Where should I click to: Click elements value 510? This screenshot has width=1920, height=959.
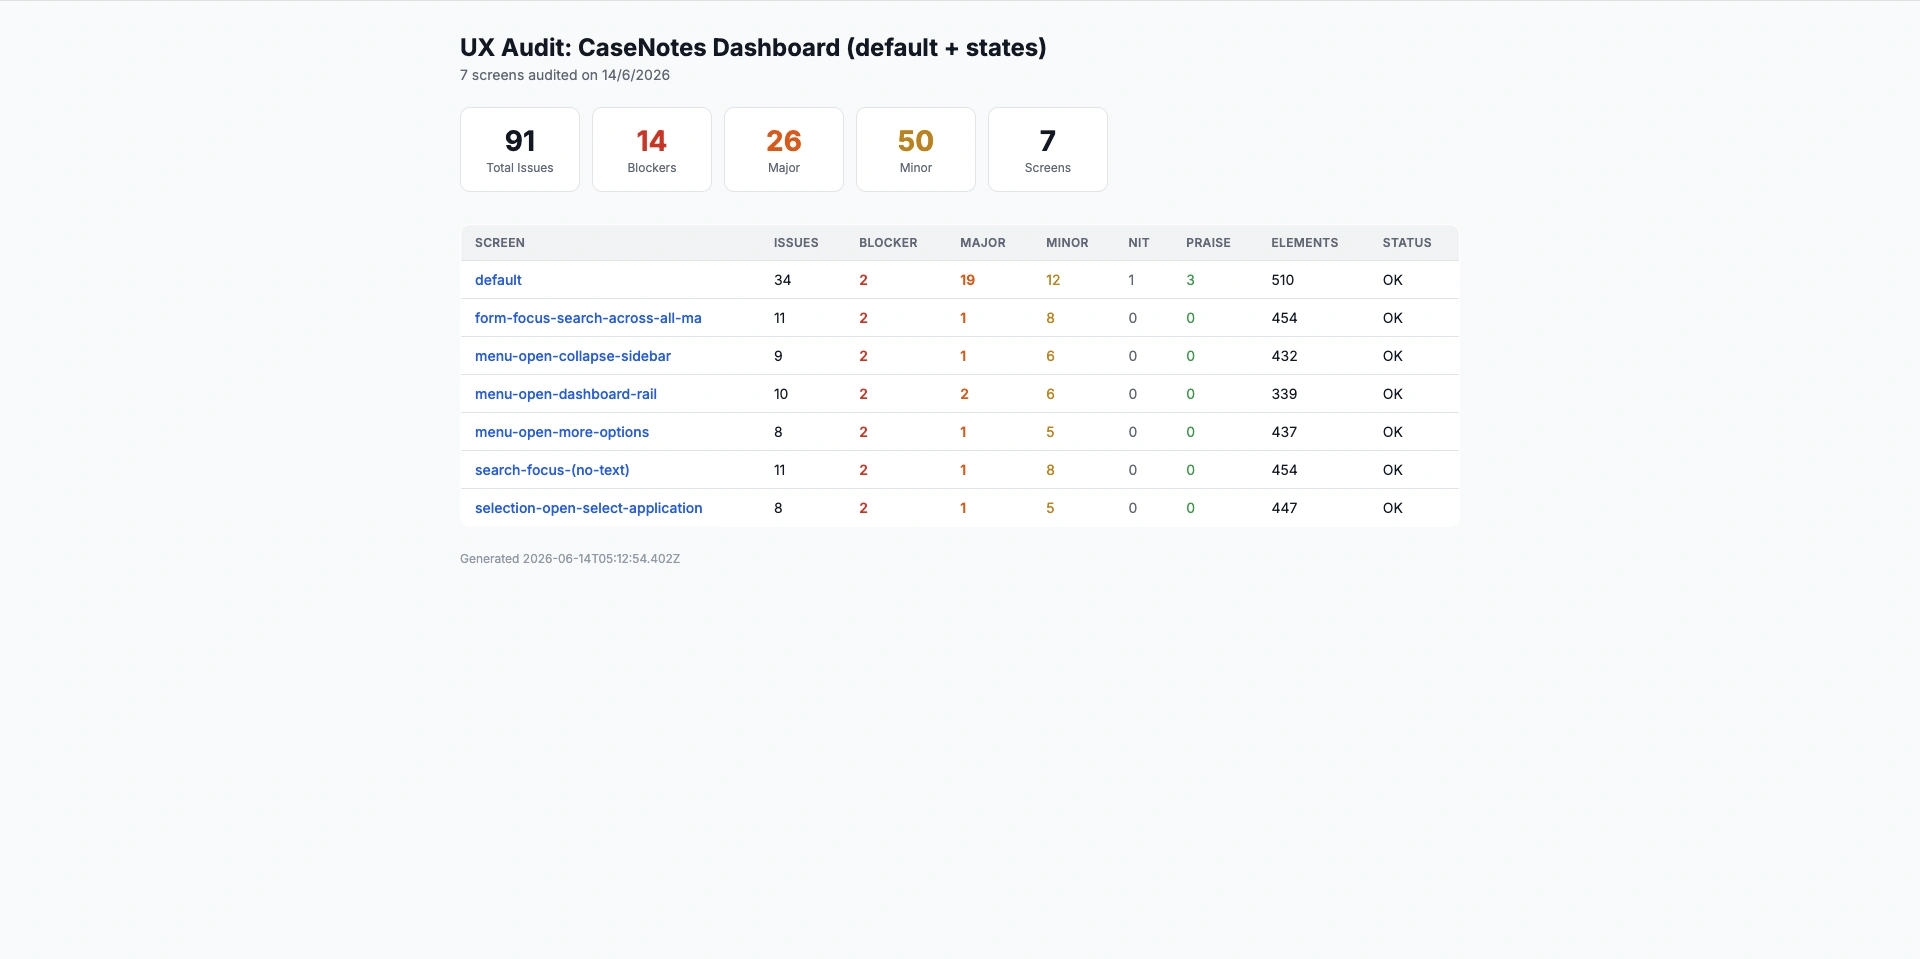point(1283,280)
